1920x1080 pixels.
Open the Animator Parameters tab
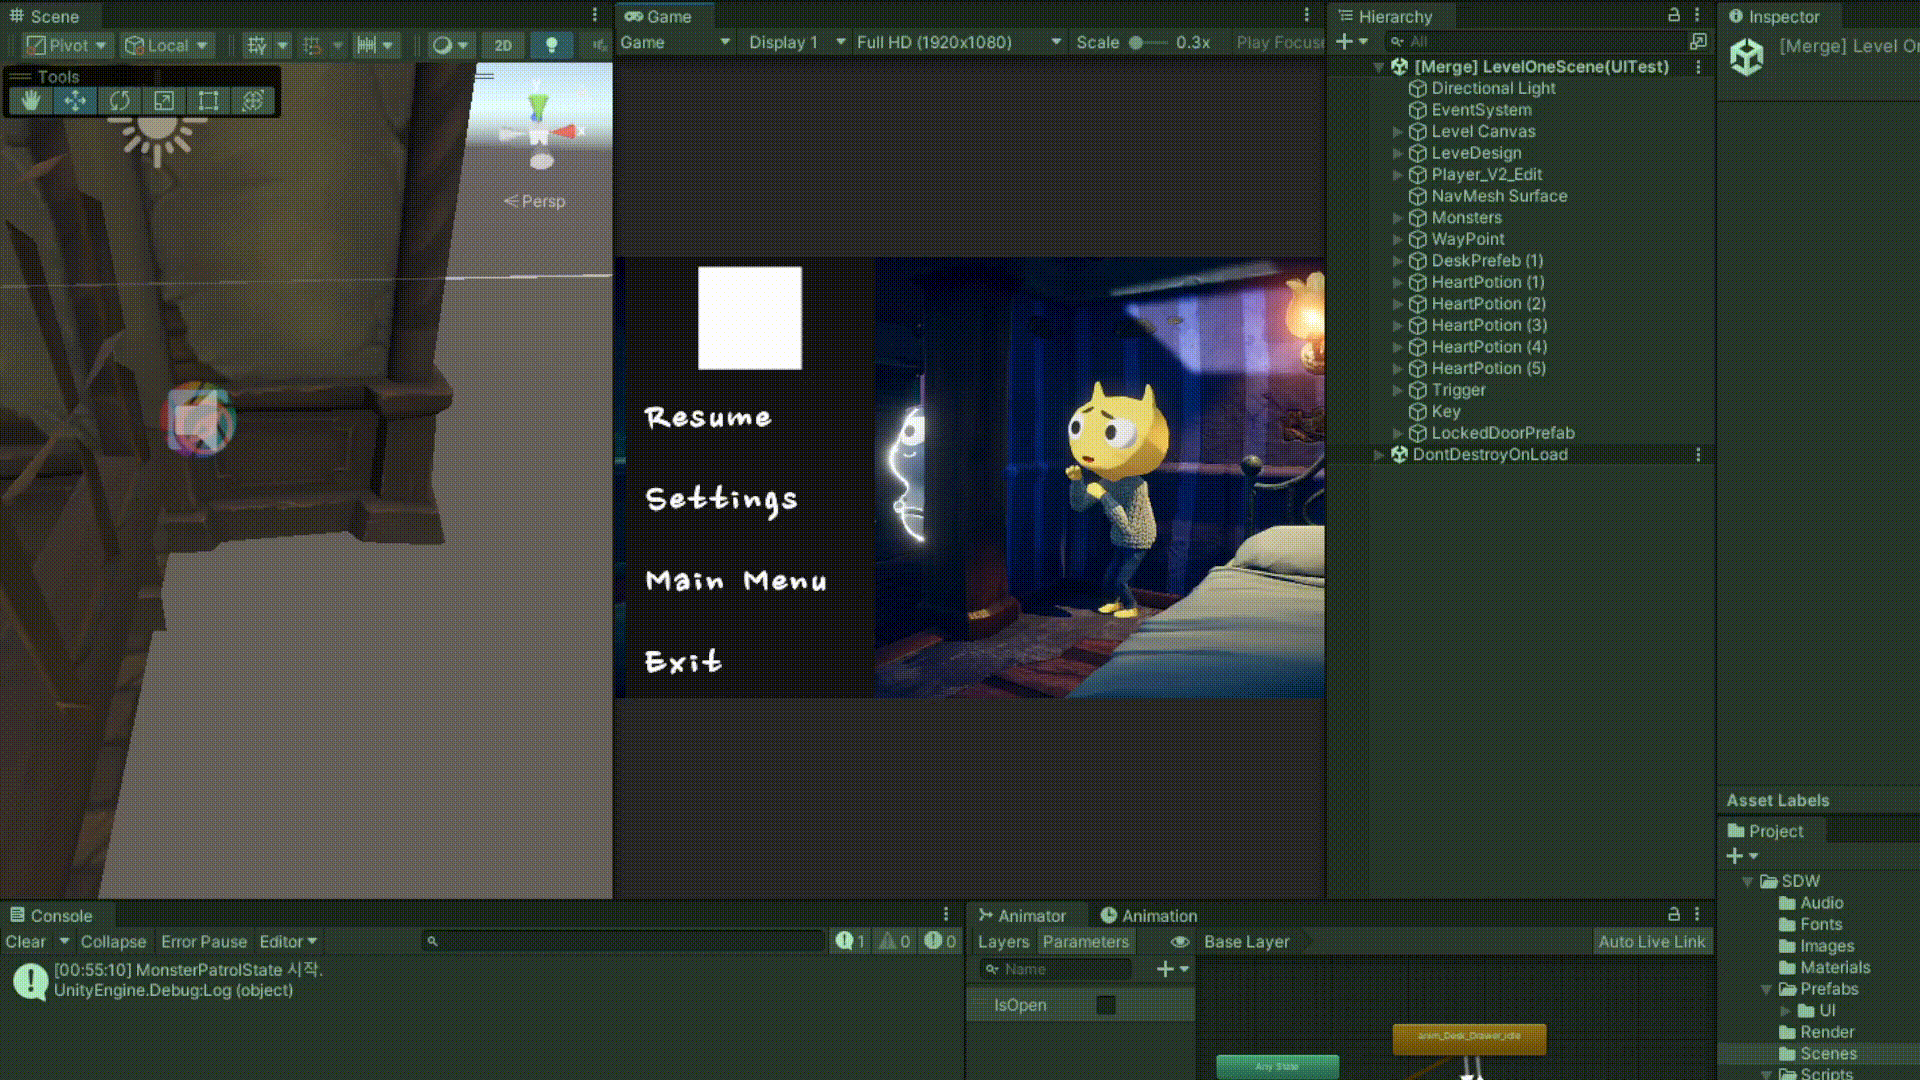(x=1085, y=942)
